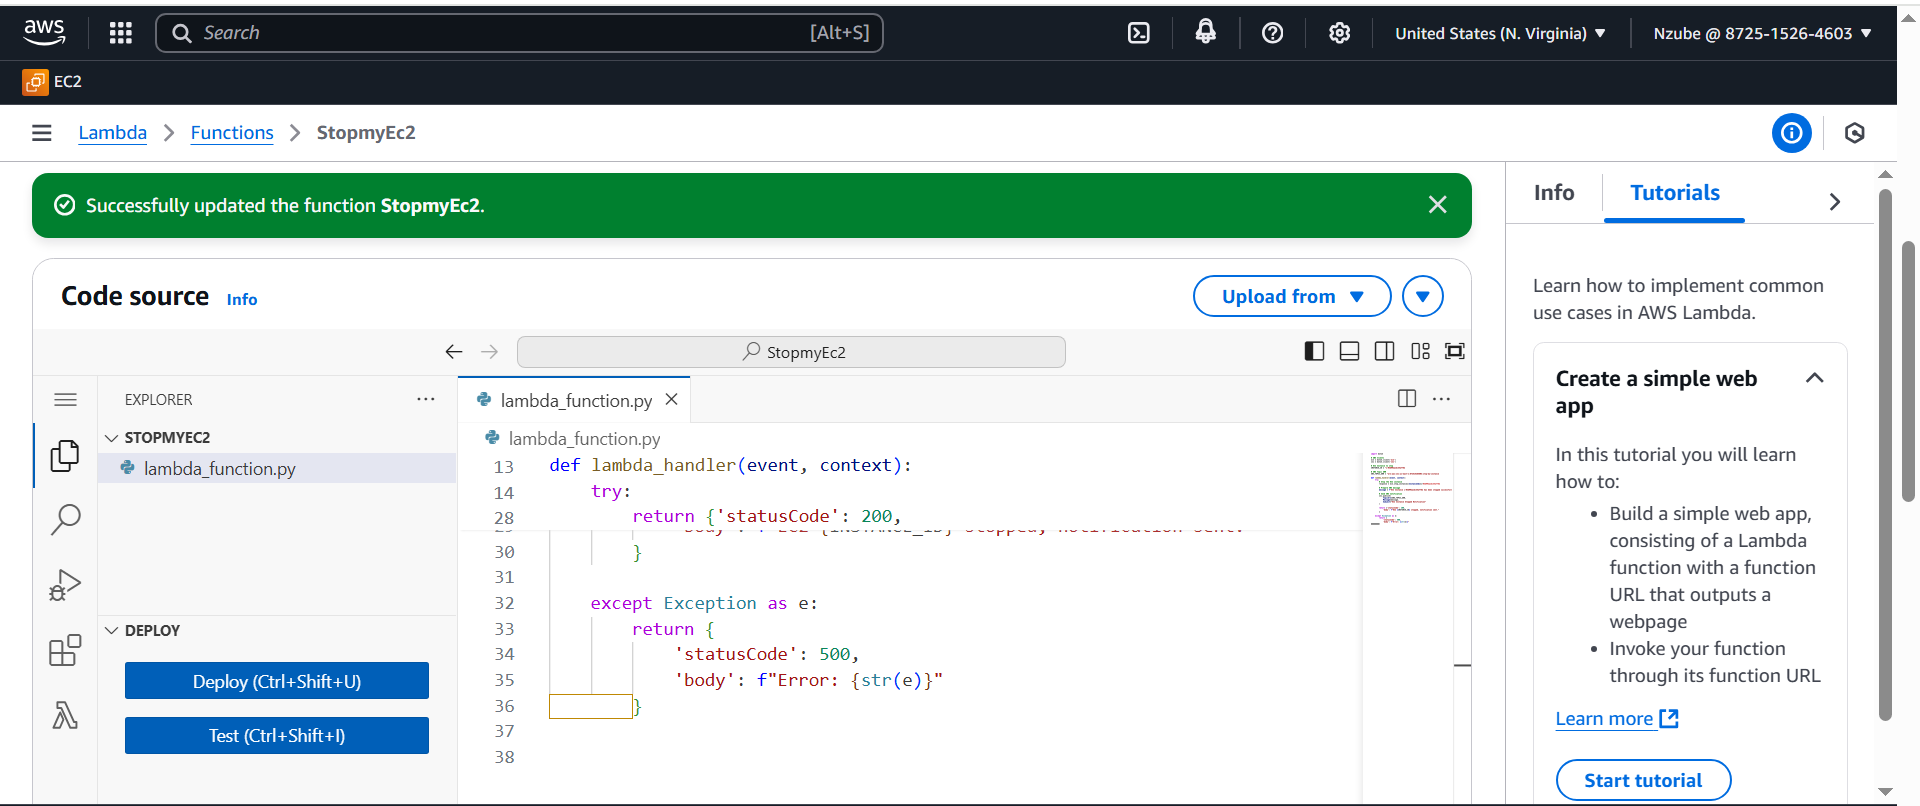Show more tabs with right chevron
This screenshot has width=1920, height=806.
point(1835,201)
